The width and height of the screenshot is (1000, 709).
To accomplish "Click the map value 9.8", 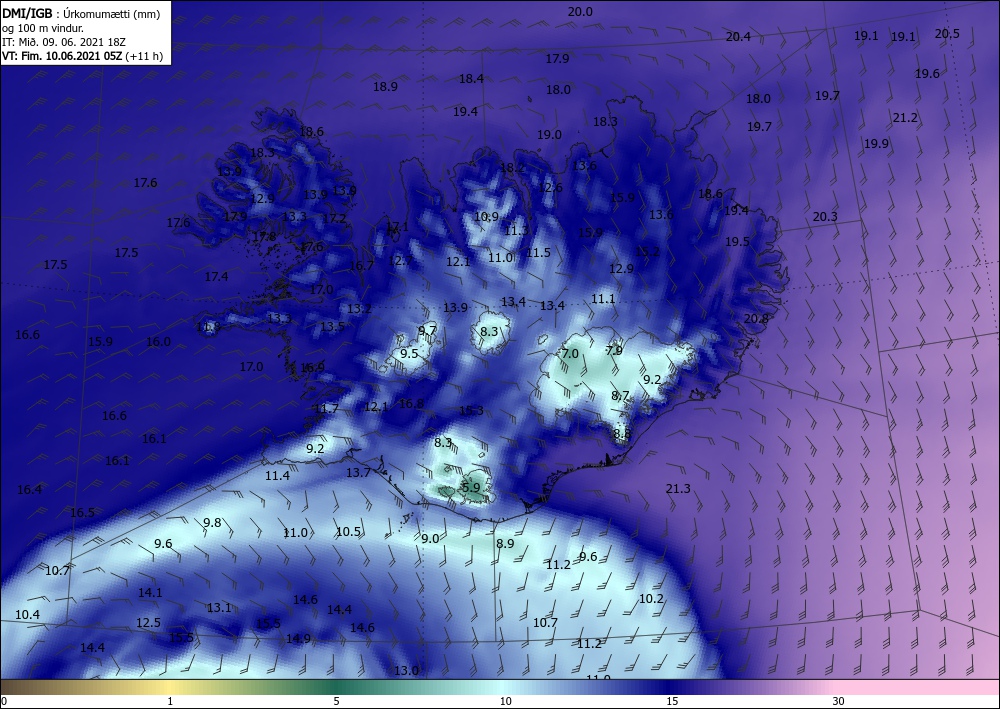I will 212,523.
